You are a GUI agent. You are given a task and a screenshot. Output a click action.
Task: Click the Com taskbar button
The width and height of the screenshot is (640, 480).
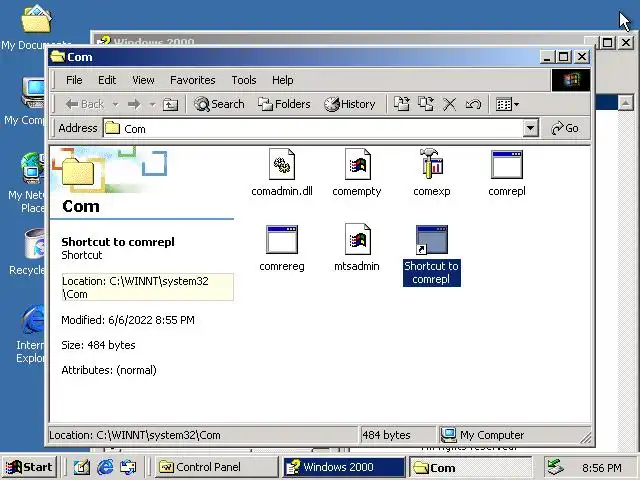470,467
